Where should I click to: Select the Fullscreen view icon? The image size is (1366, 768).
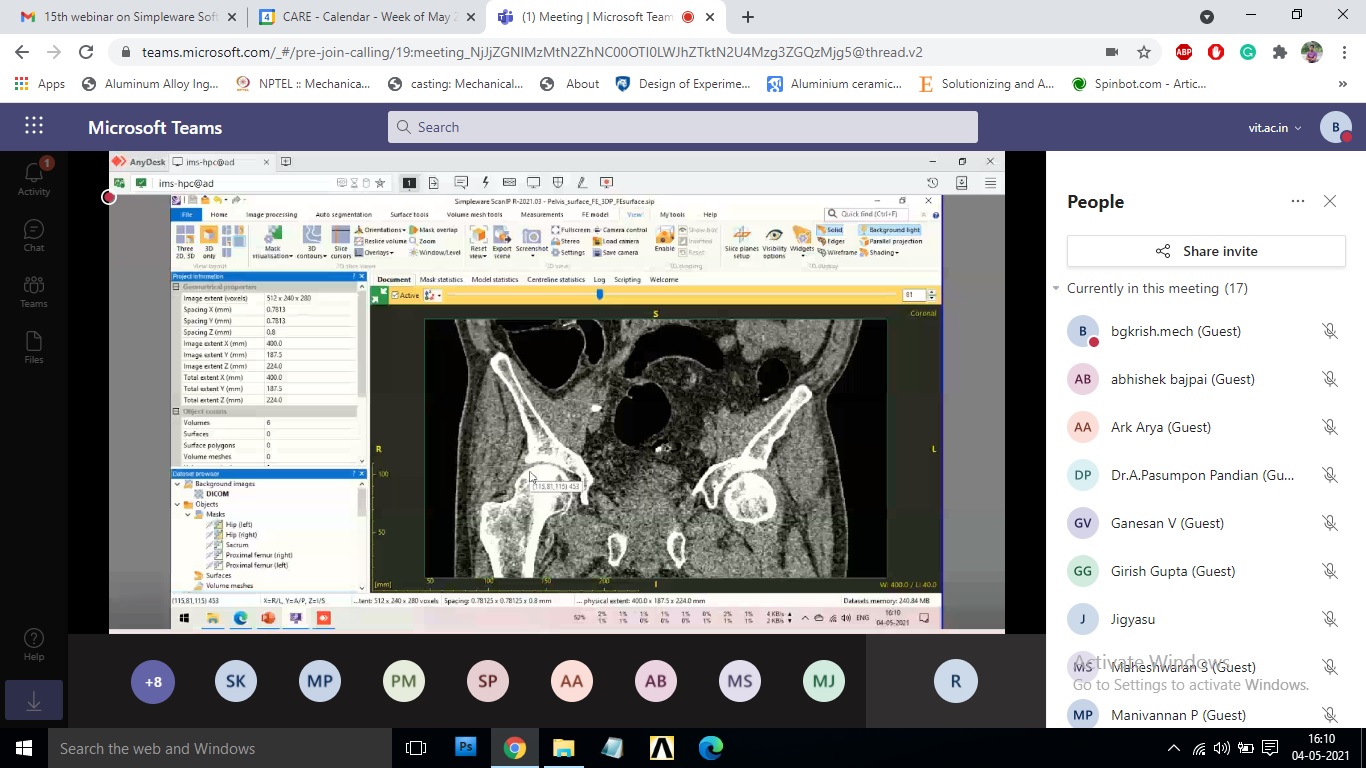pyautogui.click(x=571, y=230)
